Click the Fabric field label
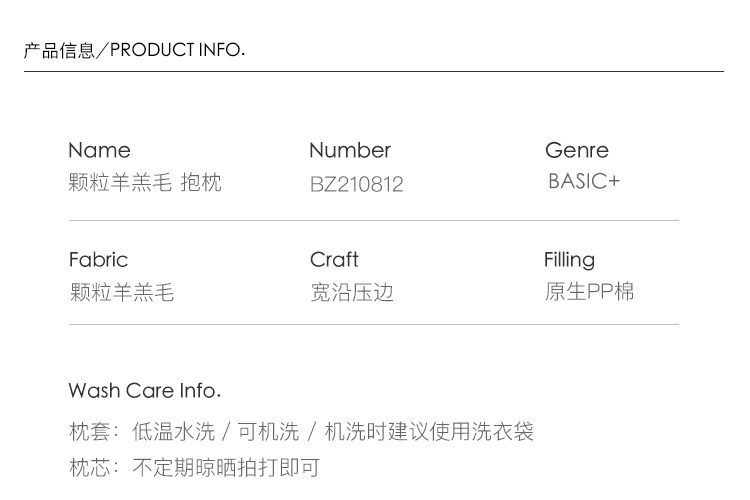The width and height of the screenshot is (750, 500). pyautogui.click(x=98, y=260)
